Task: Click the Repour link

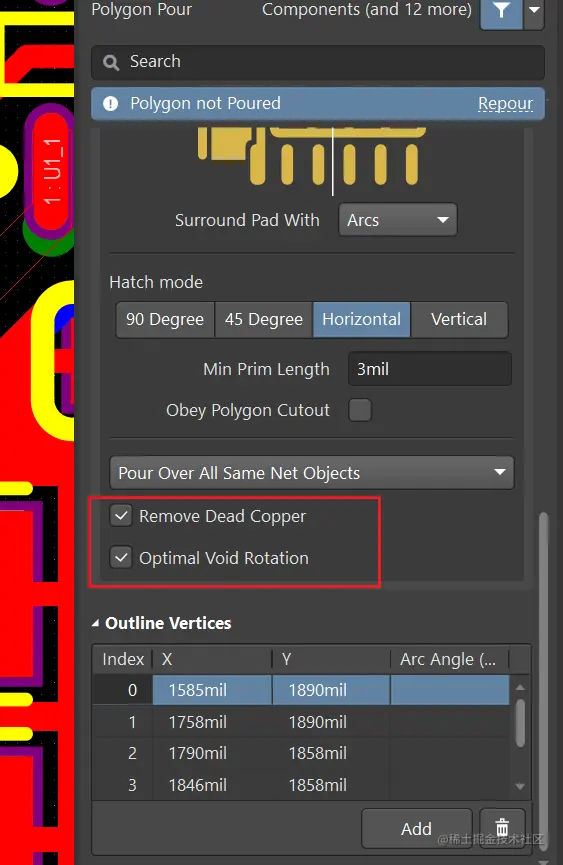Action: pyautogui.click(x=505, y=103)
